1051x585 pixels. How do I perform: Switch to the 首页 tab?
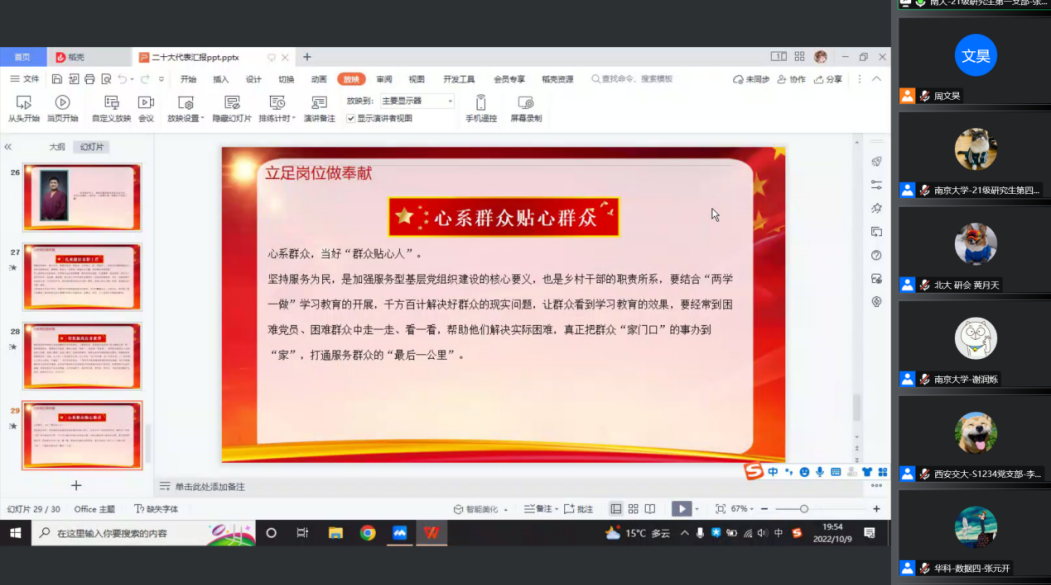click(x=23, y=58)
